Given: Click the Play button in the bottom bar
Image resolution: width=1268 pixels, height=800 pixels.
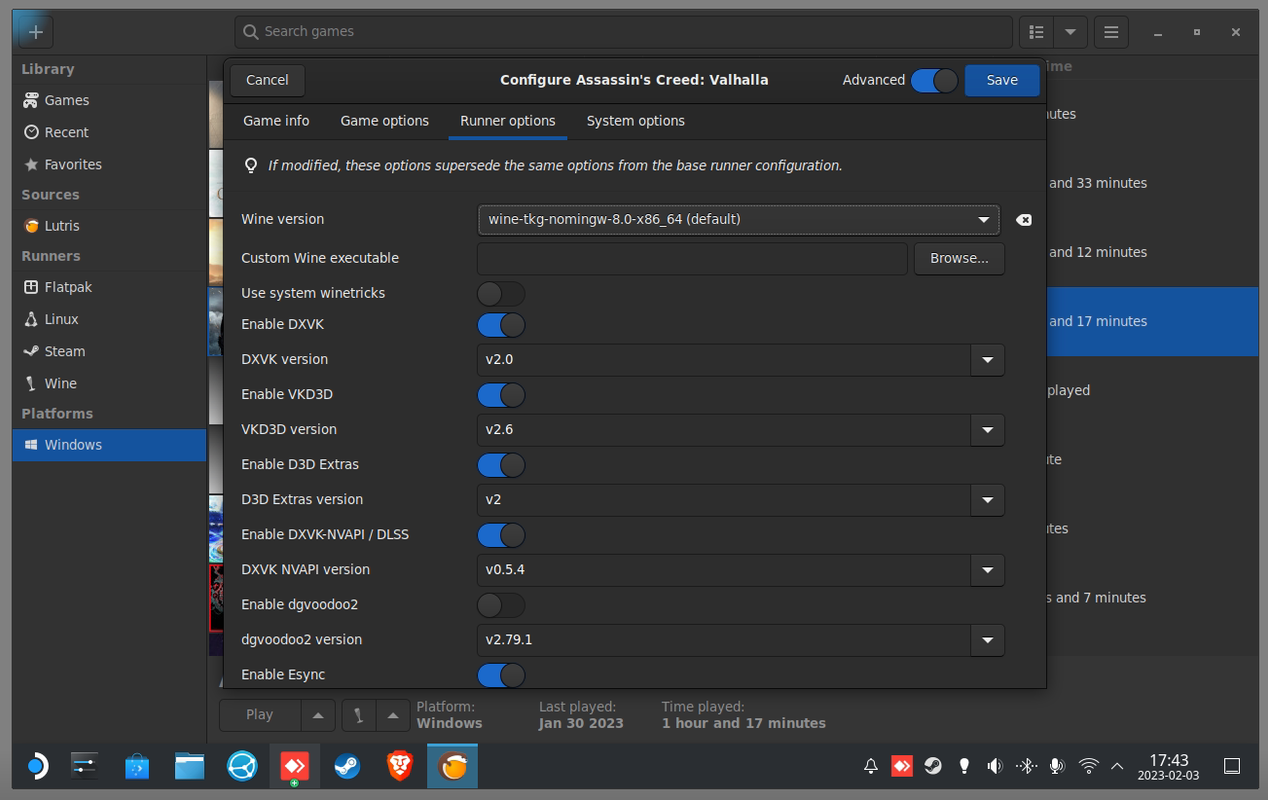Looking at the screenshot, I should (260, 715).
